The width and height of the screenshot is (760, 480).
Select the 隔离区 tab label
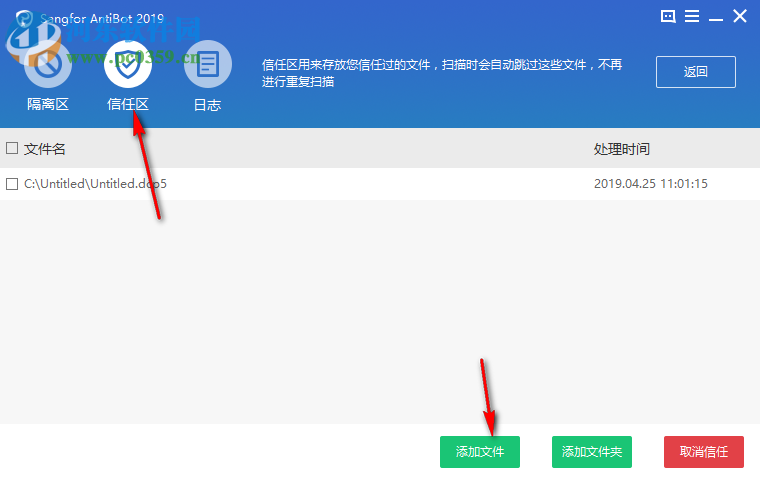(x=48, y=104)
